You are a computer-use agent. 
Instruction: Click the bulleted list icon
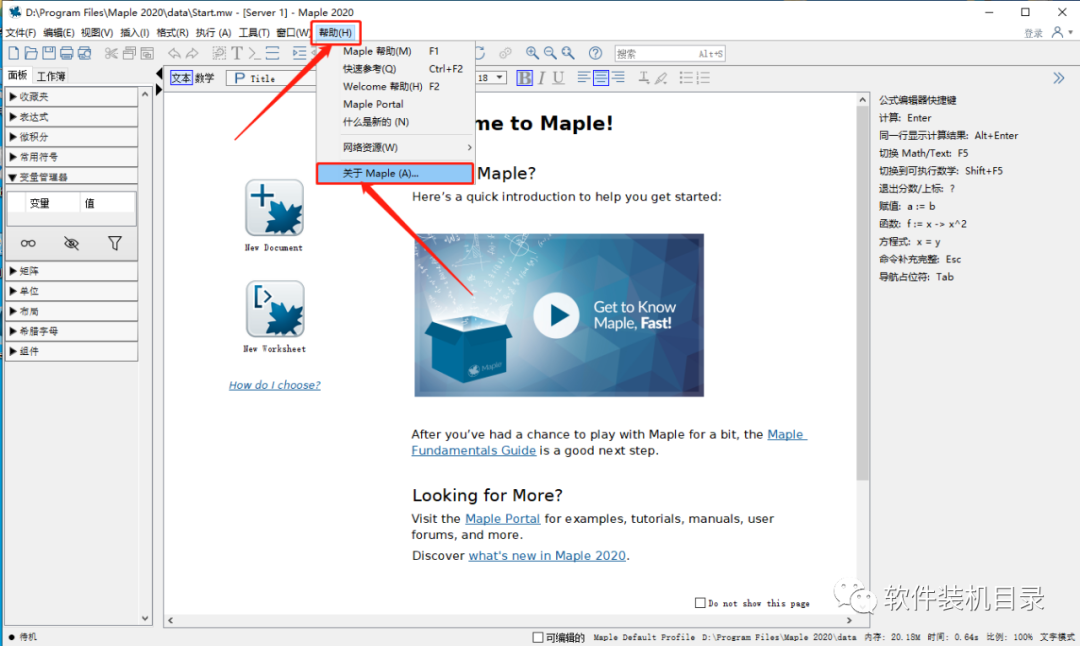[x=686, y=78]
